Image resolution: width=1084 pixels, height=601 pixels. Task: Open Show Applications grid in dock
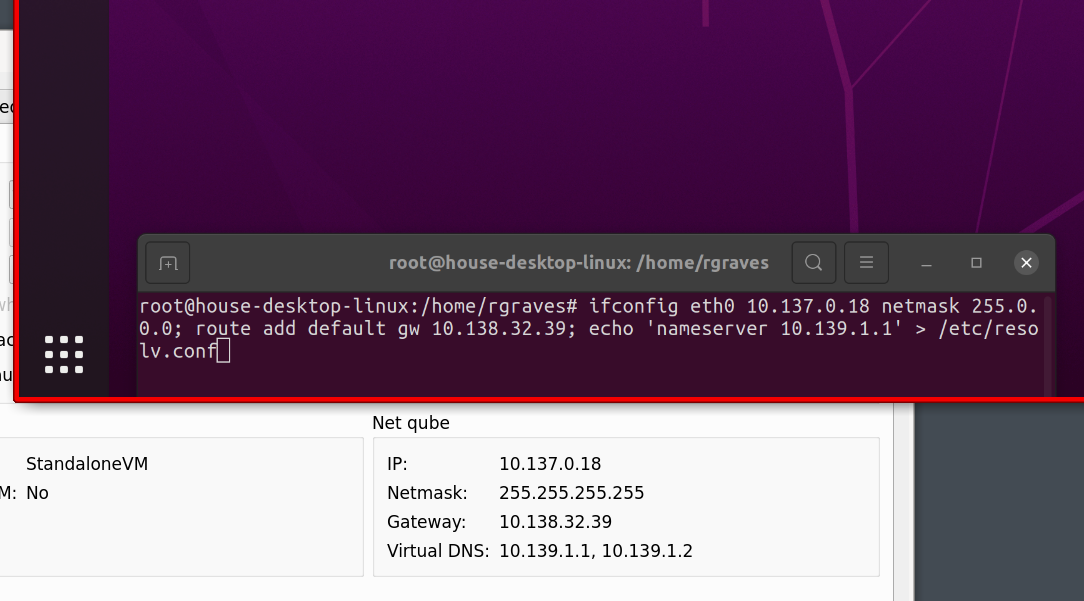click(64, 355)
